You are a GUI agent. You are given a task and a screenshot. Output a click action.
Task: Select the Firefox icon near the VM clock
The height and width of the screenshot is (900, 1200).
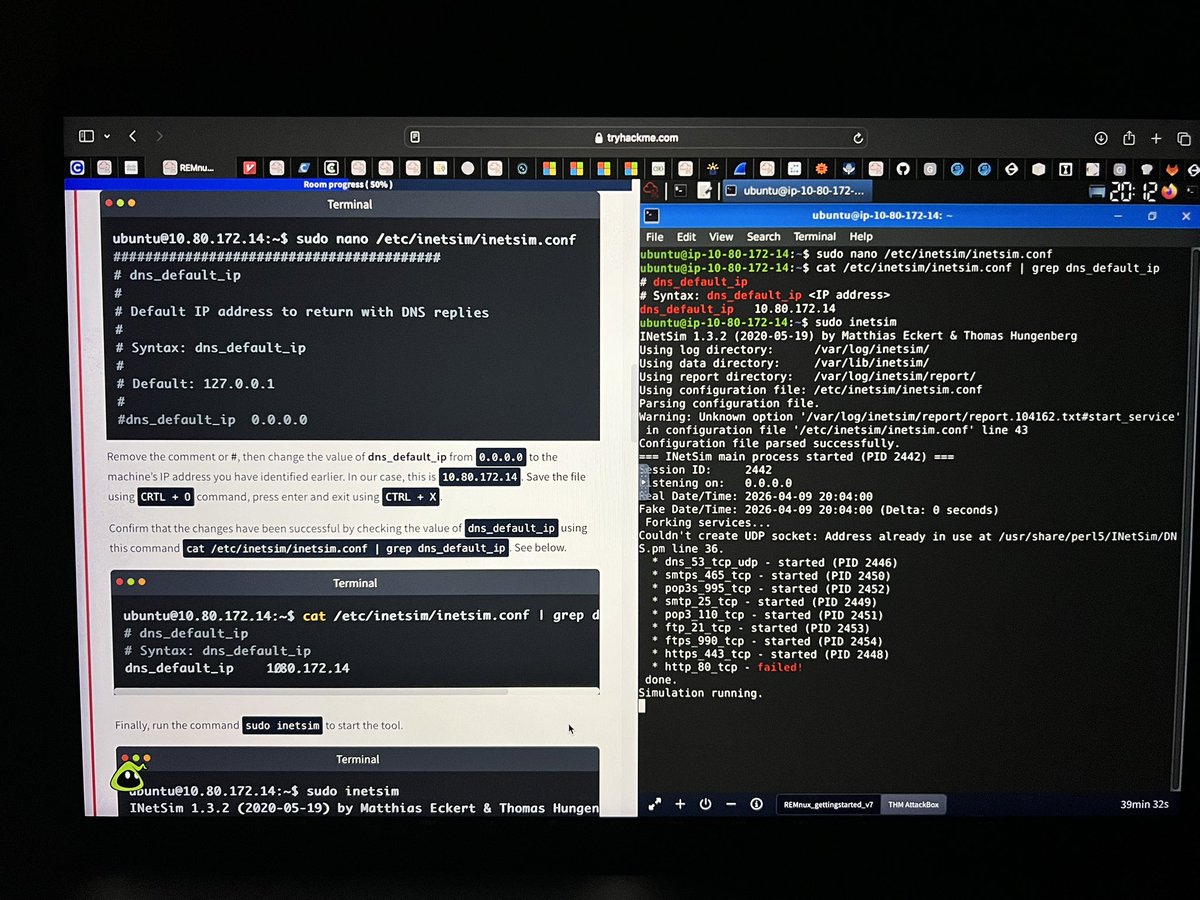pos(1168,191)
